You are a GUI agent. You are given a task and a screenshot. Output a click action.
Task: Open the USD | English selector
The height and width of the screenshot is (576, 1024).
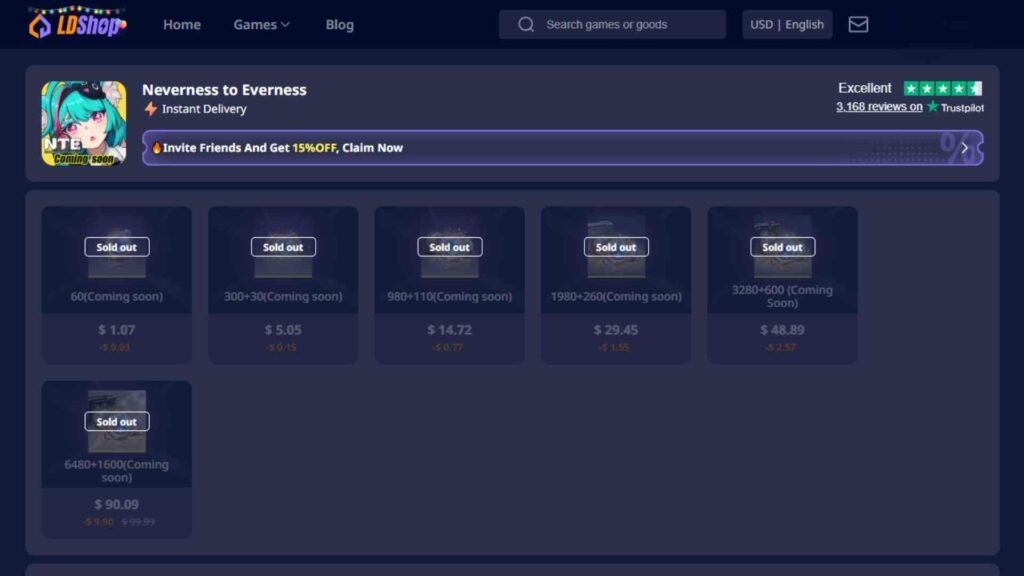point(786,24)
